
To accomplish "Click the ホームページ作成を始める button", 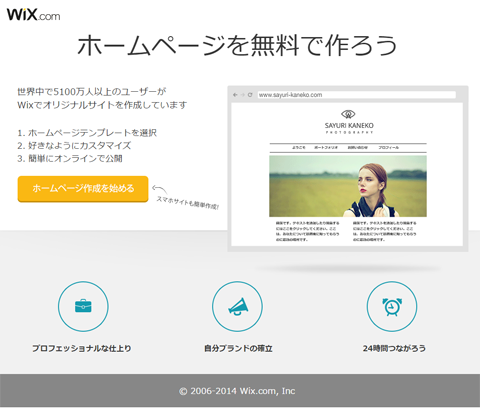I will pos(83,189).
